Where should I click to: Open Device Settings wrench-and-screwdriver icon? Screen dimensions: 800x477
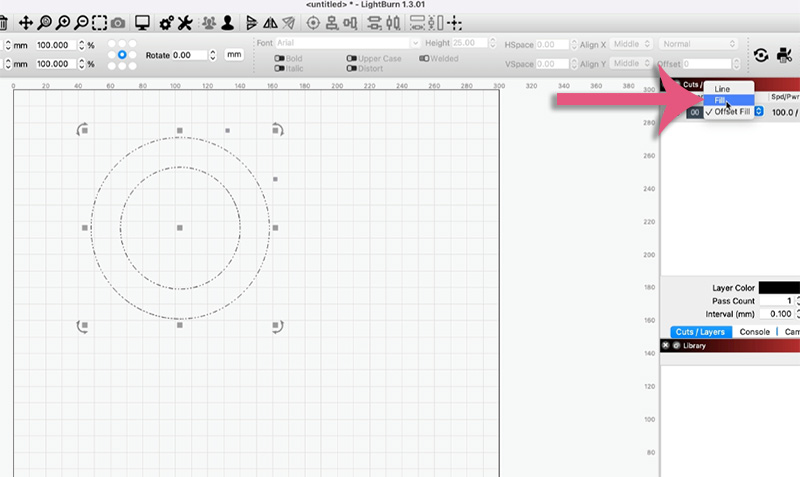pyautogui.click(x=185, y=21)
